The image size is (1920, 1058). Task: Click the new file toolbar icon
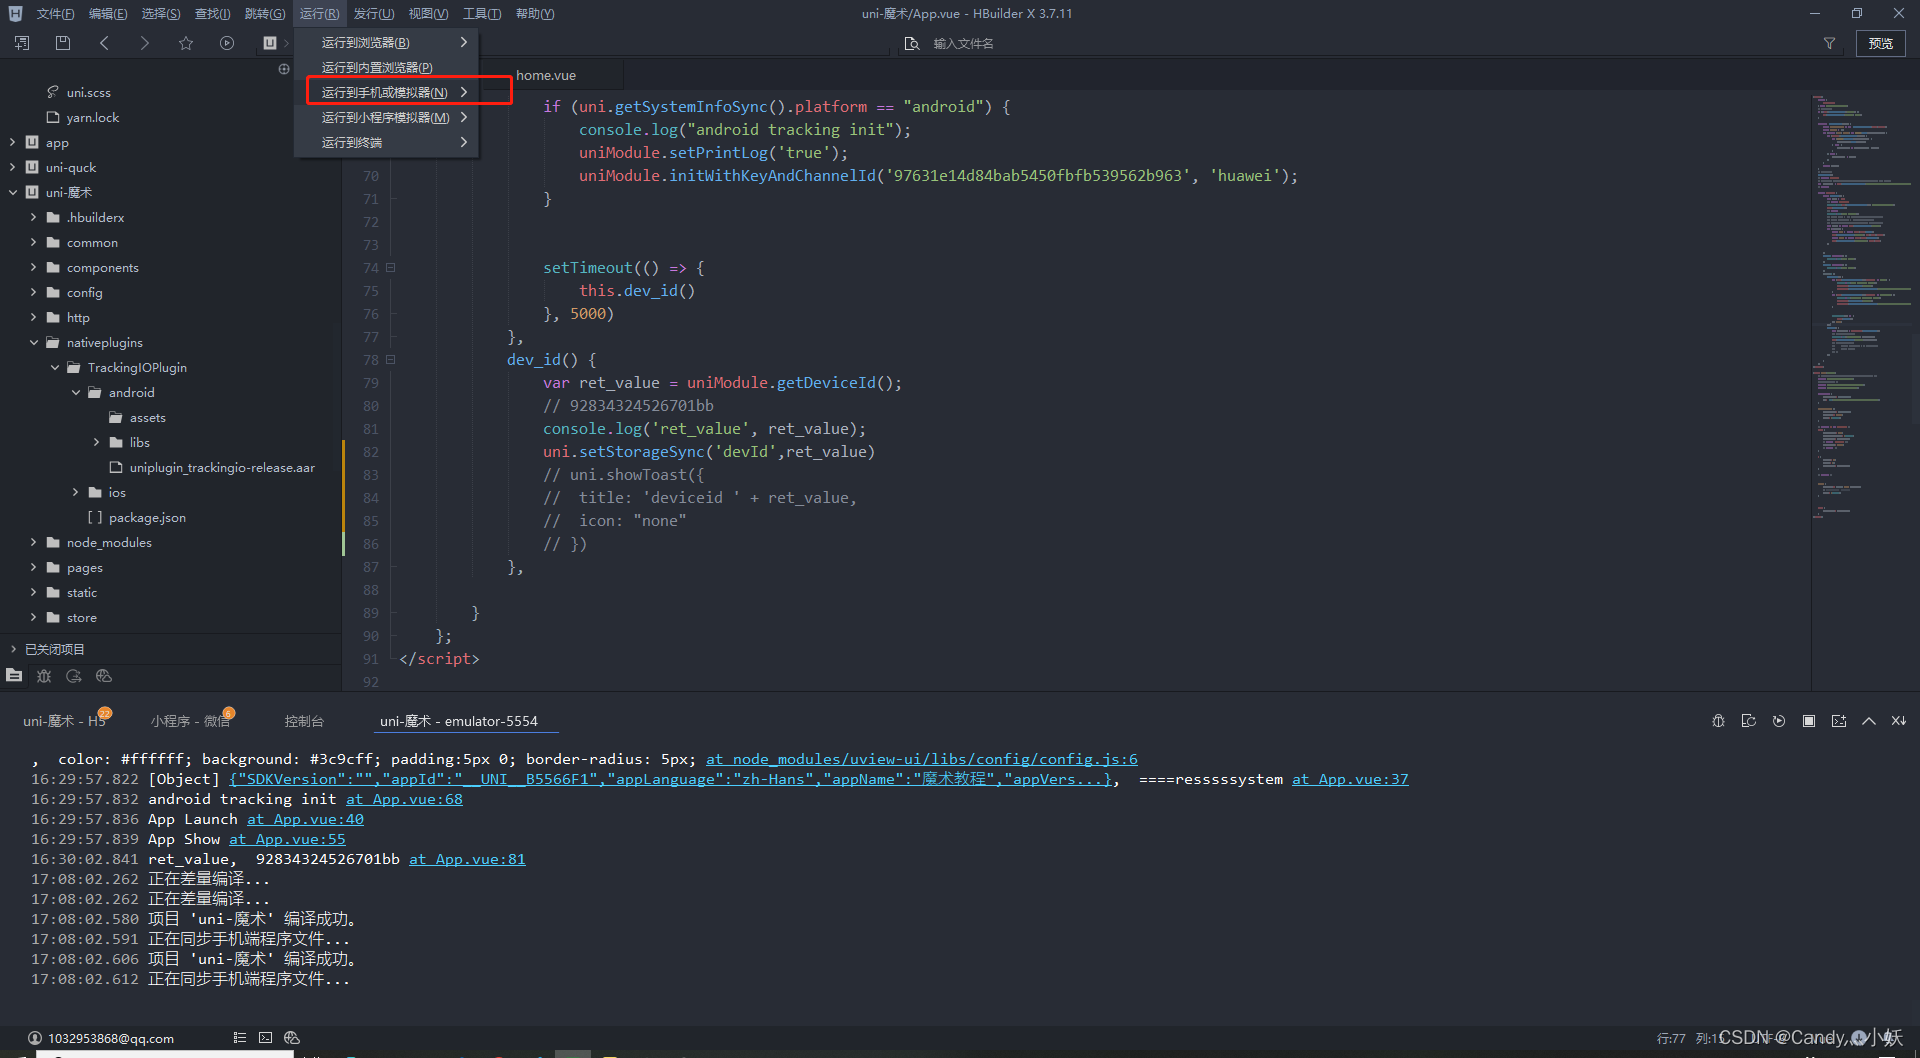(22, 43)
